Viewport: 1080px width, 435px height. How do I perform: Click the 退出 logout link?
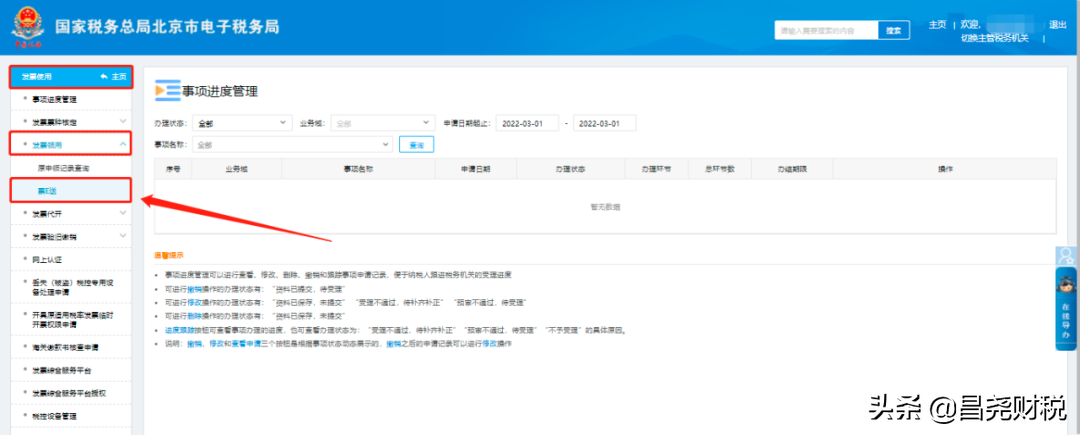coord(1057,25)
